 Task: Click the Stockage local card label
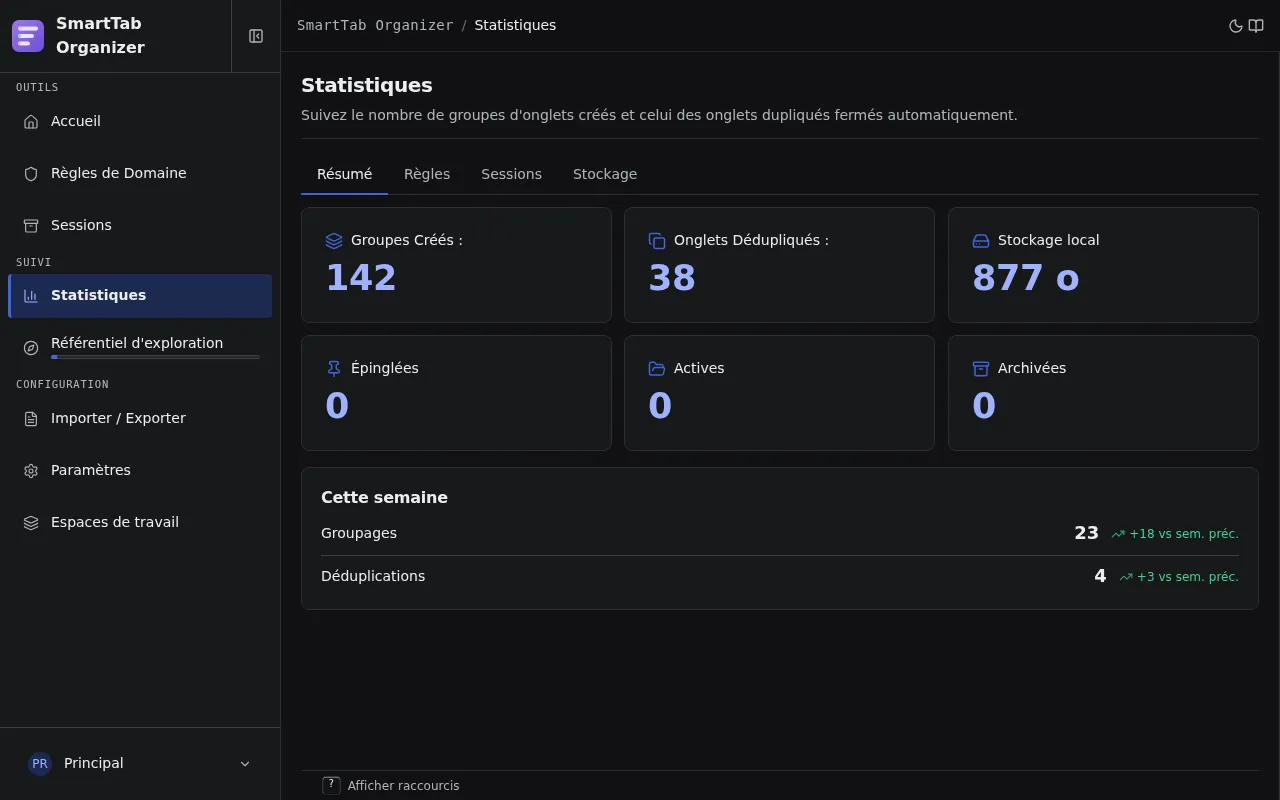click(x=1048, y=241)
